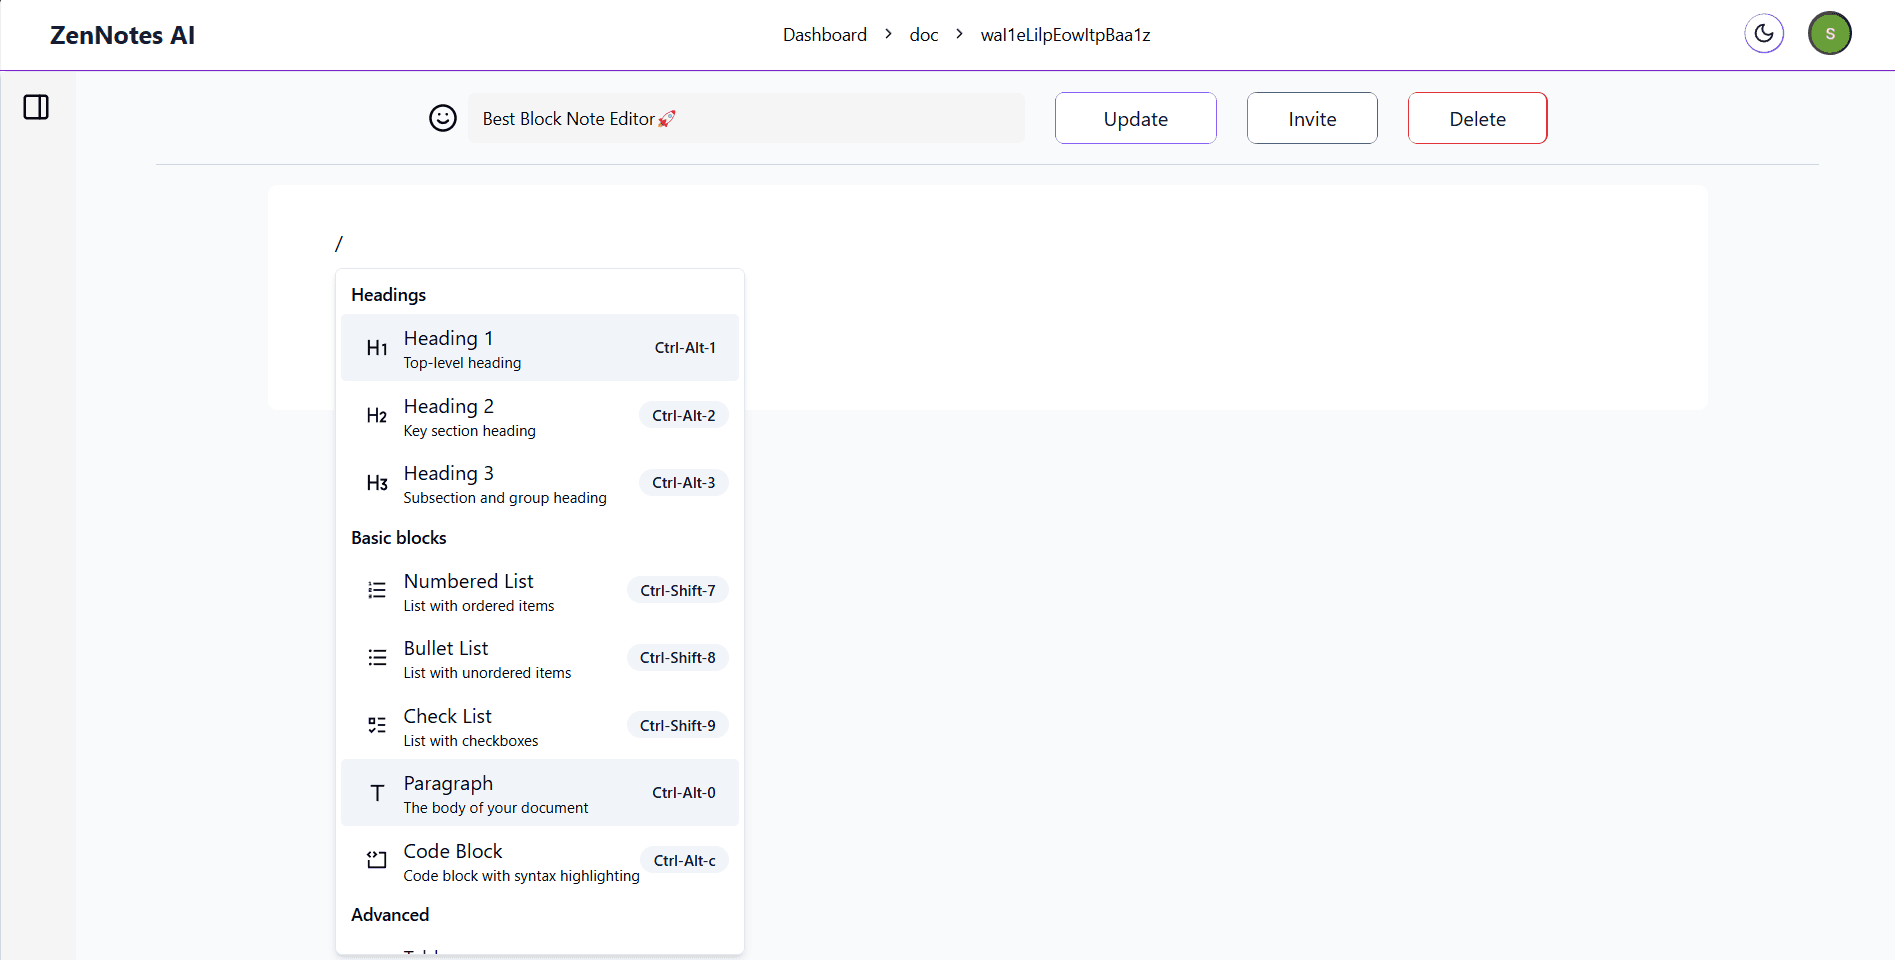Select the H2 heading icon

click(377, 416)
